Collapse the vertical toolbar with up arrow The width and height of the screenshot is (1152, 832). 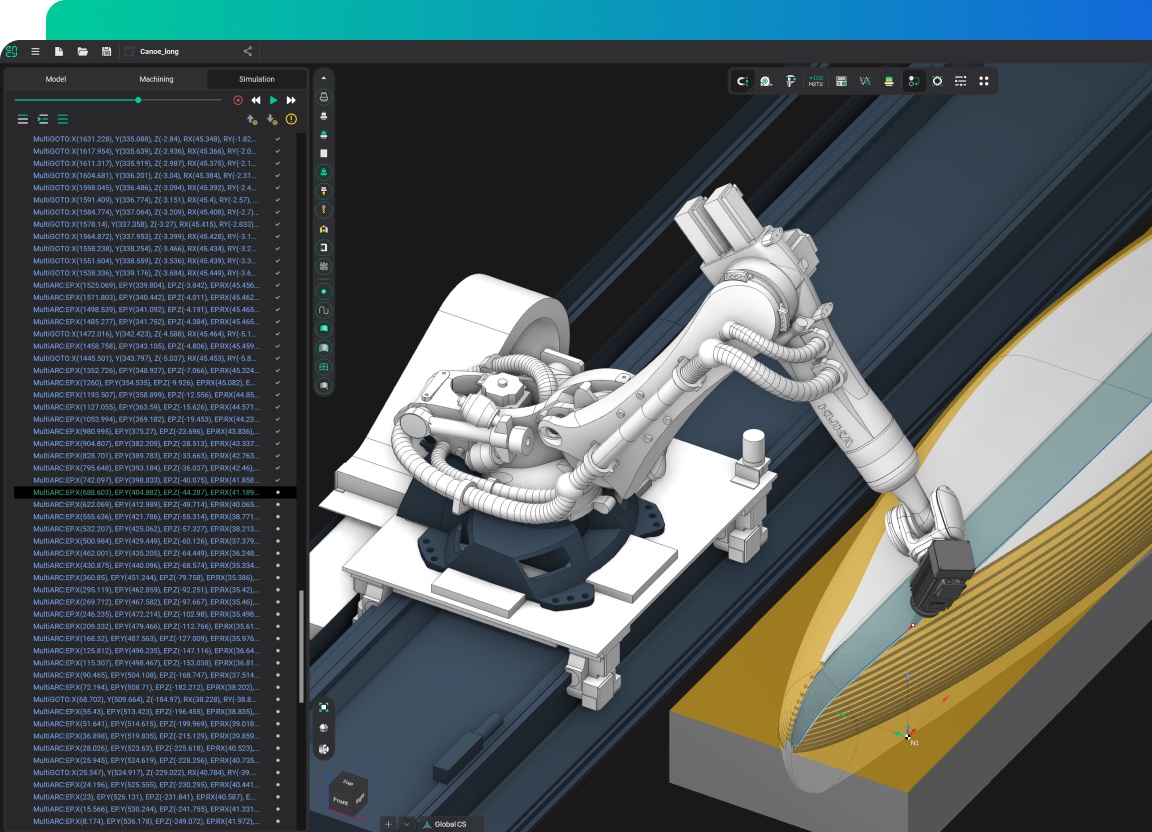coord(324,78)
